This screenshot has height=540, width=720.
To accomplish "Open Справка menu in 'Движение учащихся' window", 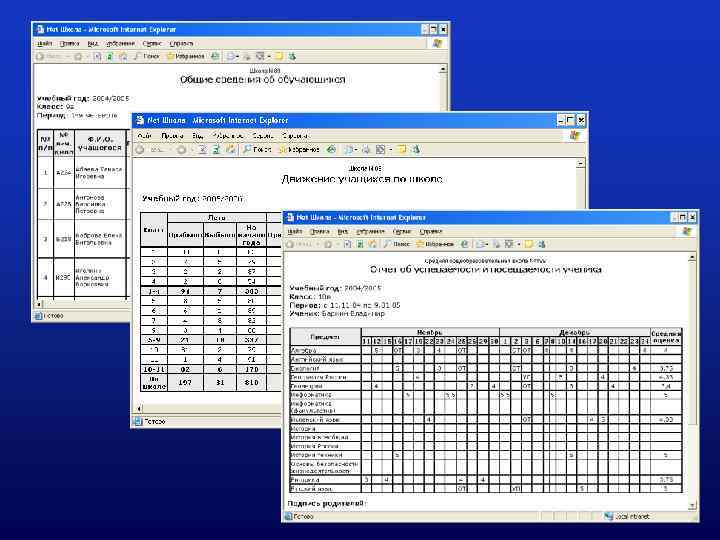I will [295, 136].
